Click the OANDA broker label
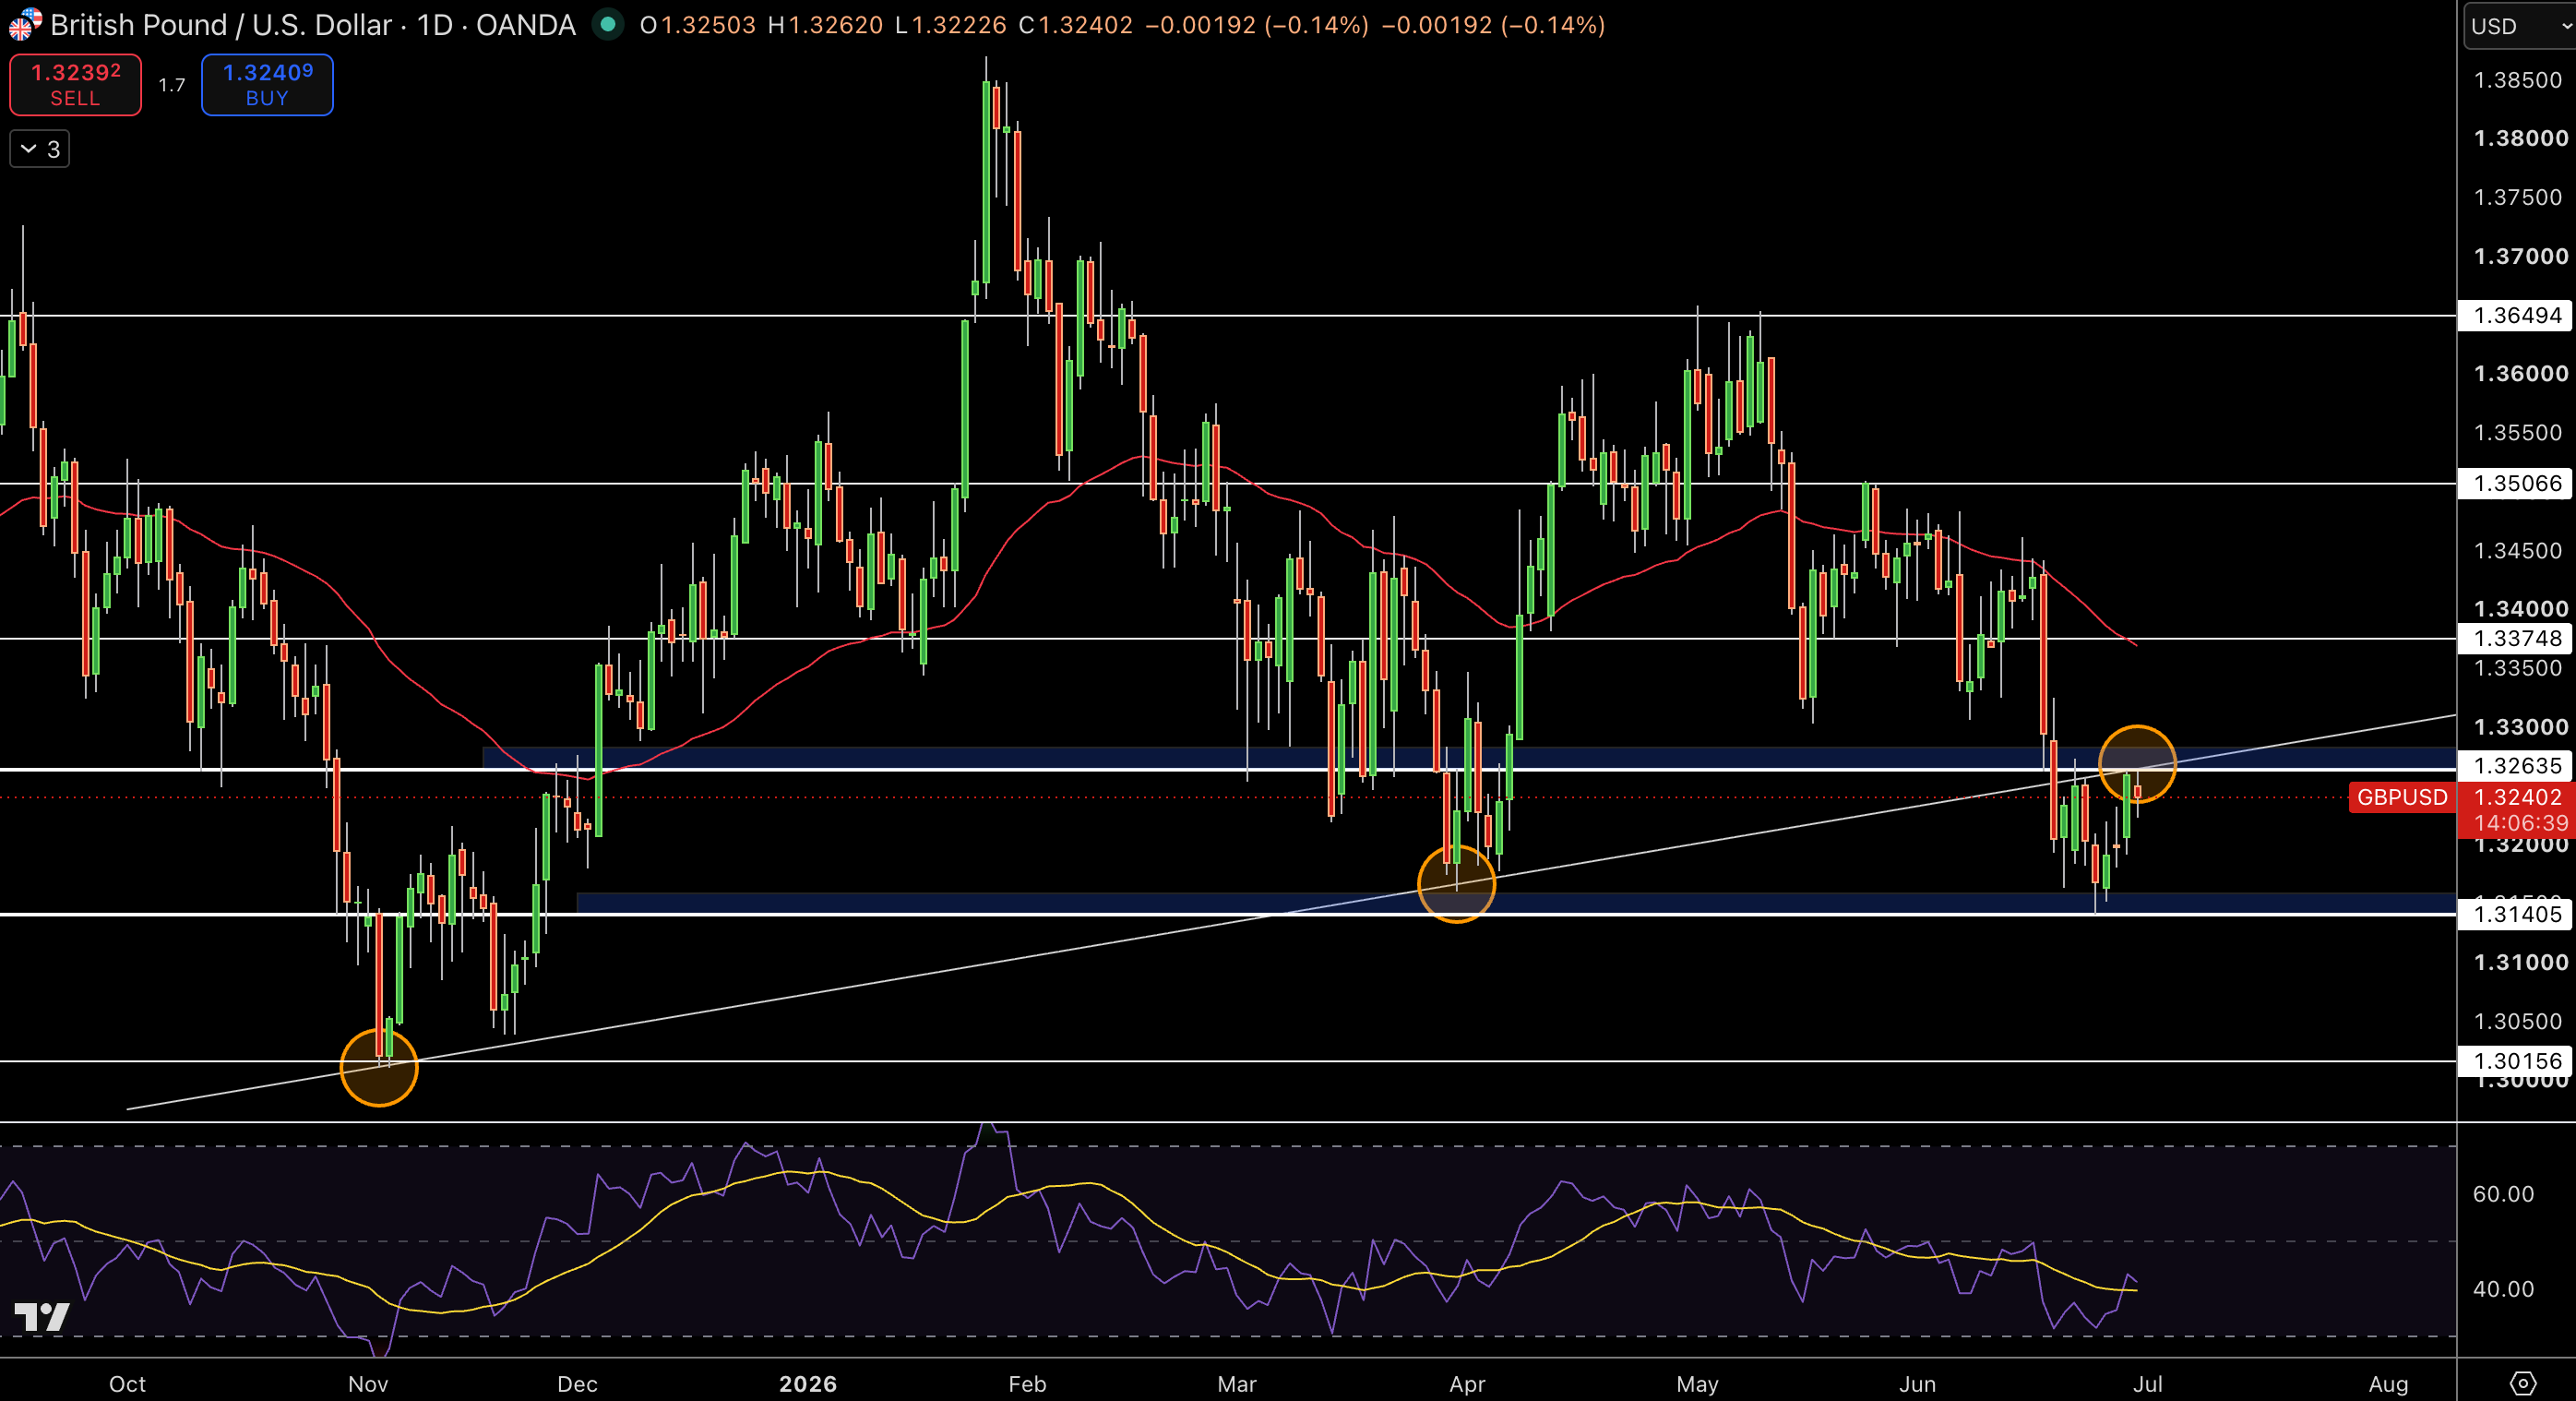This screenshot has width=2576, height=1401. pyautogui.click(x=526, y=25)
